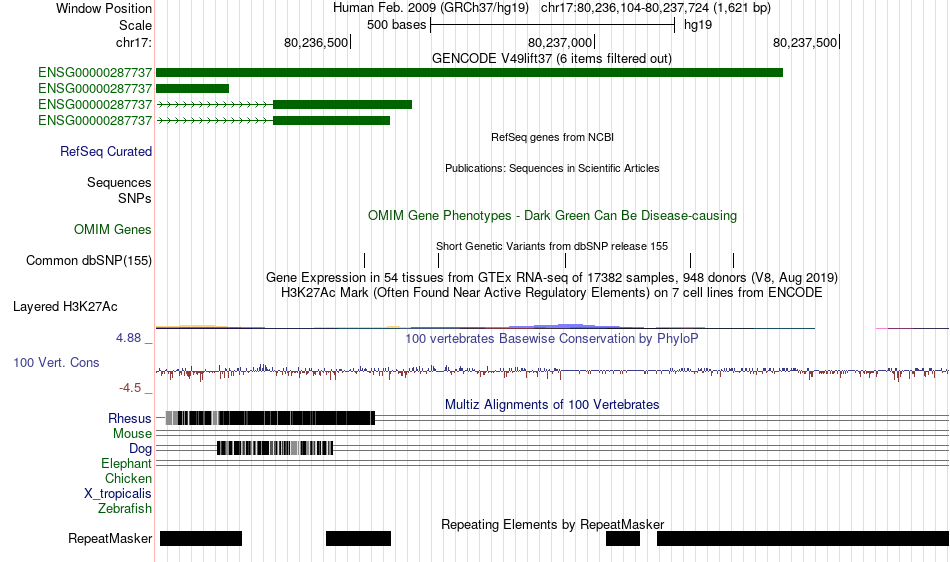Screen dimensions: 950x562
Task: Click the 'OMIM Gene Phenotypes' green title
Action: coord(553,216)
